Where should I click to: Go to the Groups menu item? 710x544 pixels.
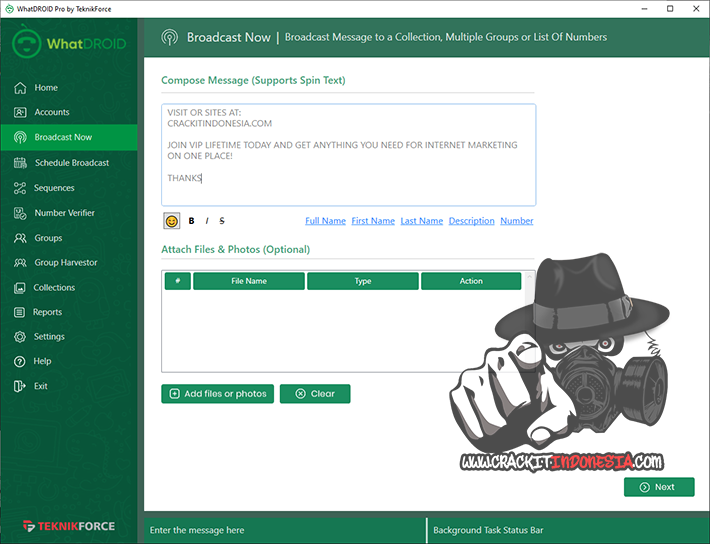[x=48, y=238]
